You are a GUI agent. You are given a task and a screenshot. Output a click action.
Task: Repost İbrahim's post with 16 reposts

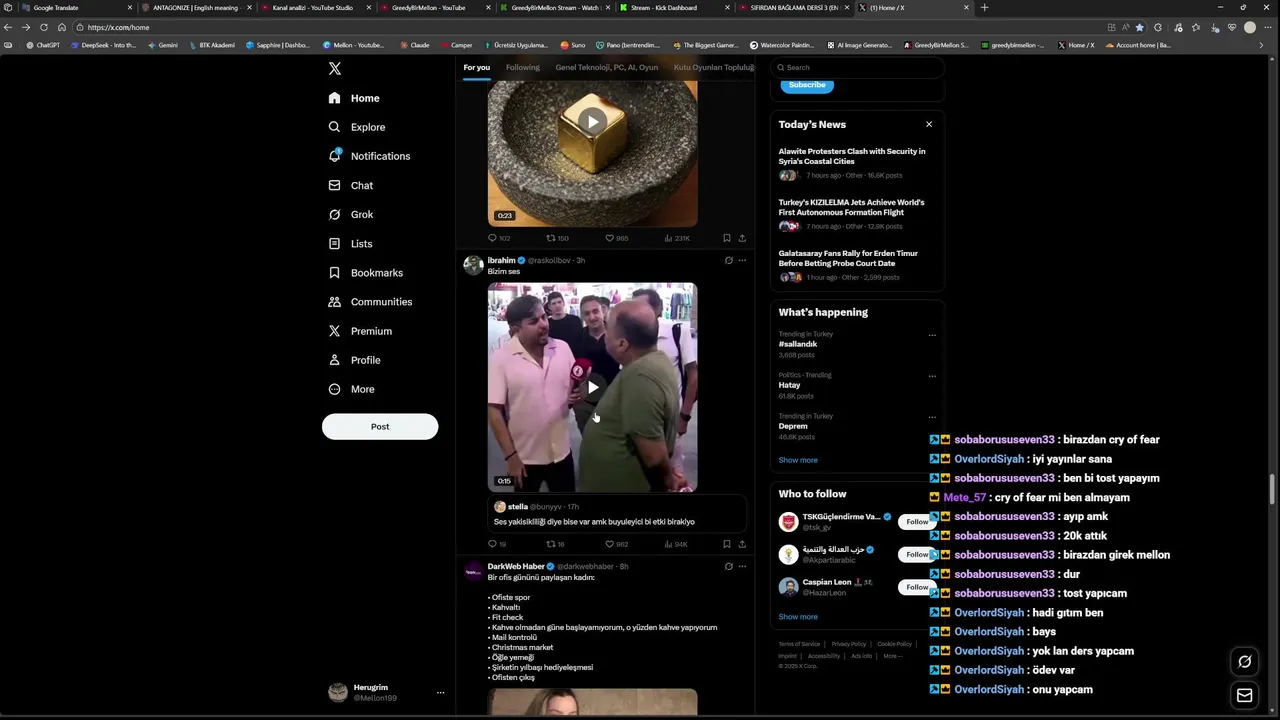point(555,544)
